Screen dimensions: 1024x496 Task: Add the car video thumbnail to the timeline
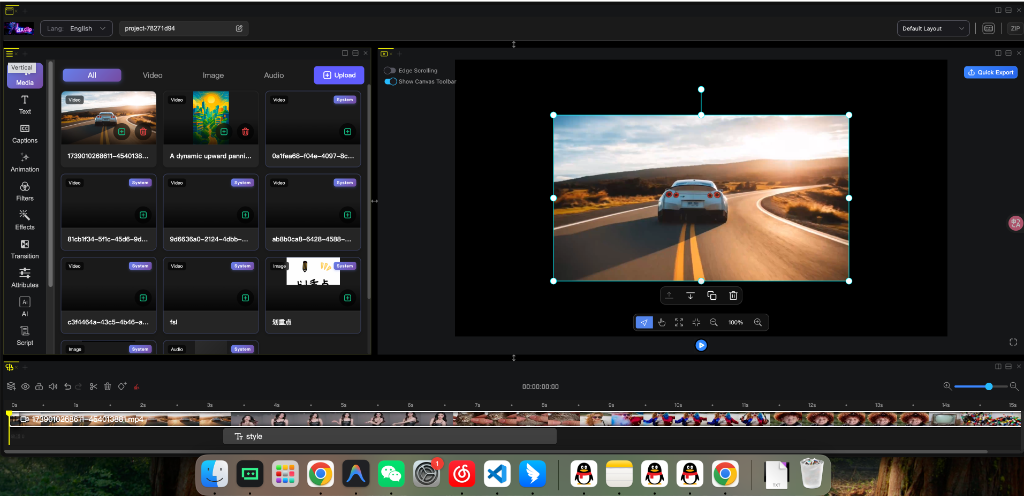pos(121,132)
